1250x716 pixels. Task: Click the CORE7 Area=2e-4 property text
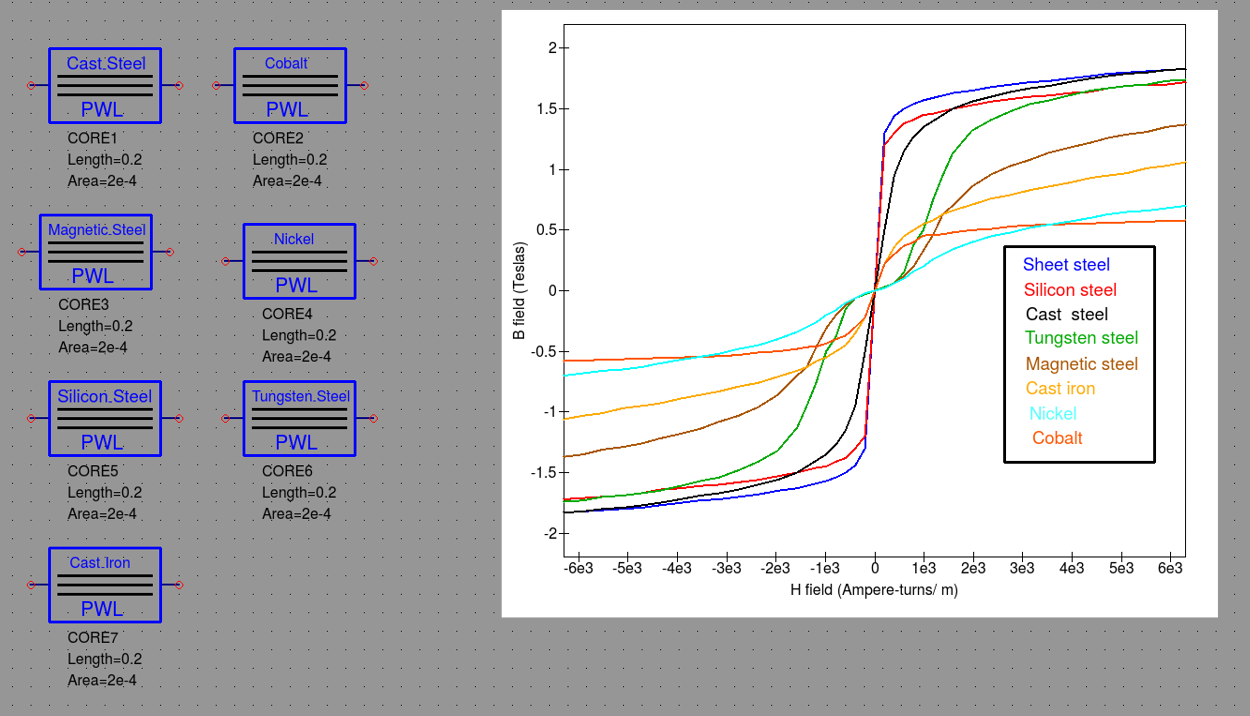pos(102,681)
